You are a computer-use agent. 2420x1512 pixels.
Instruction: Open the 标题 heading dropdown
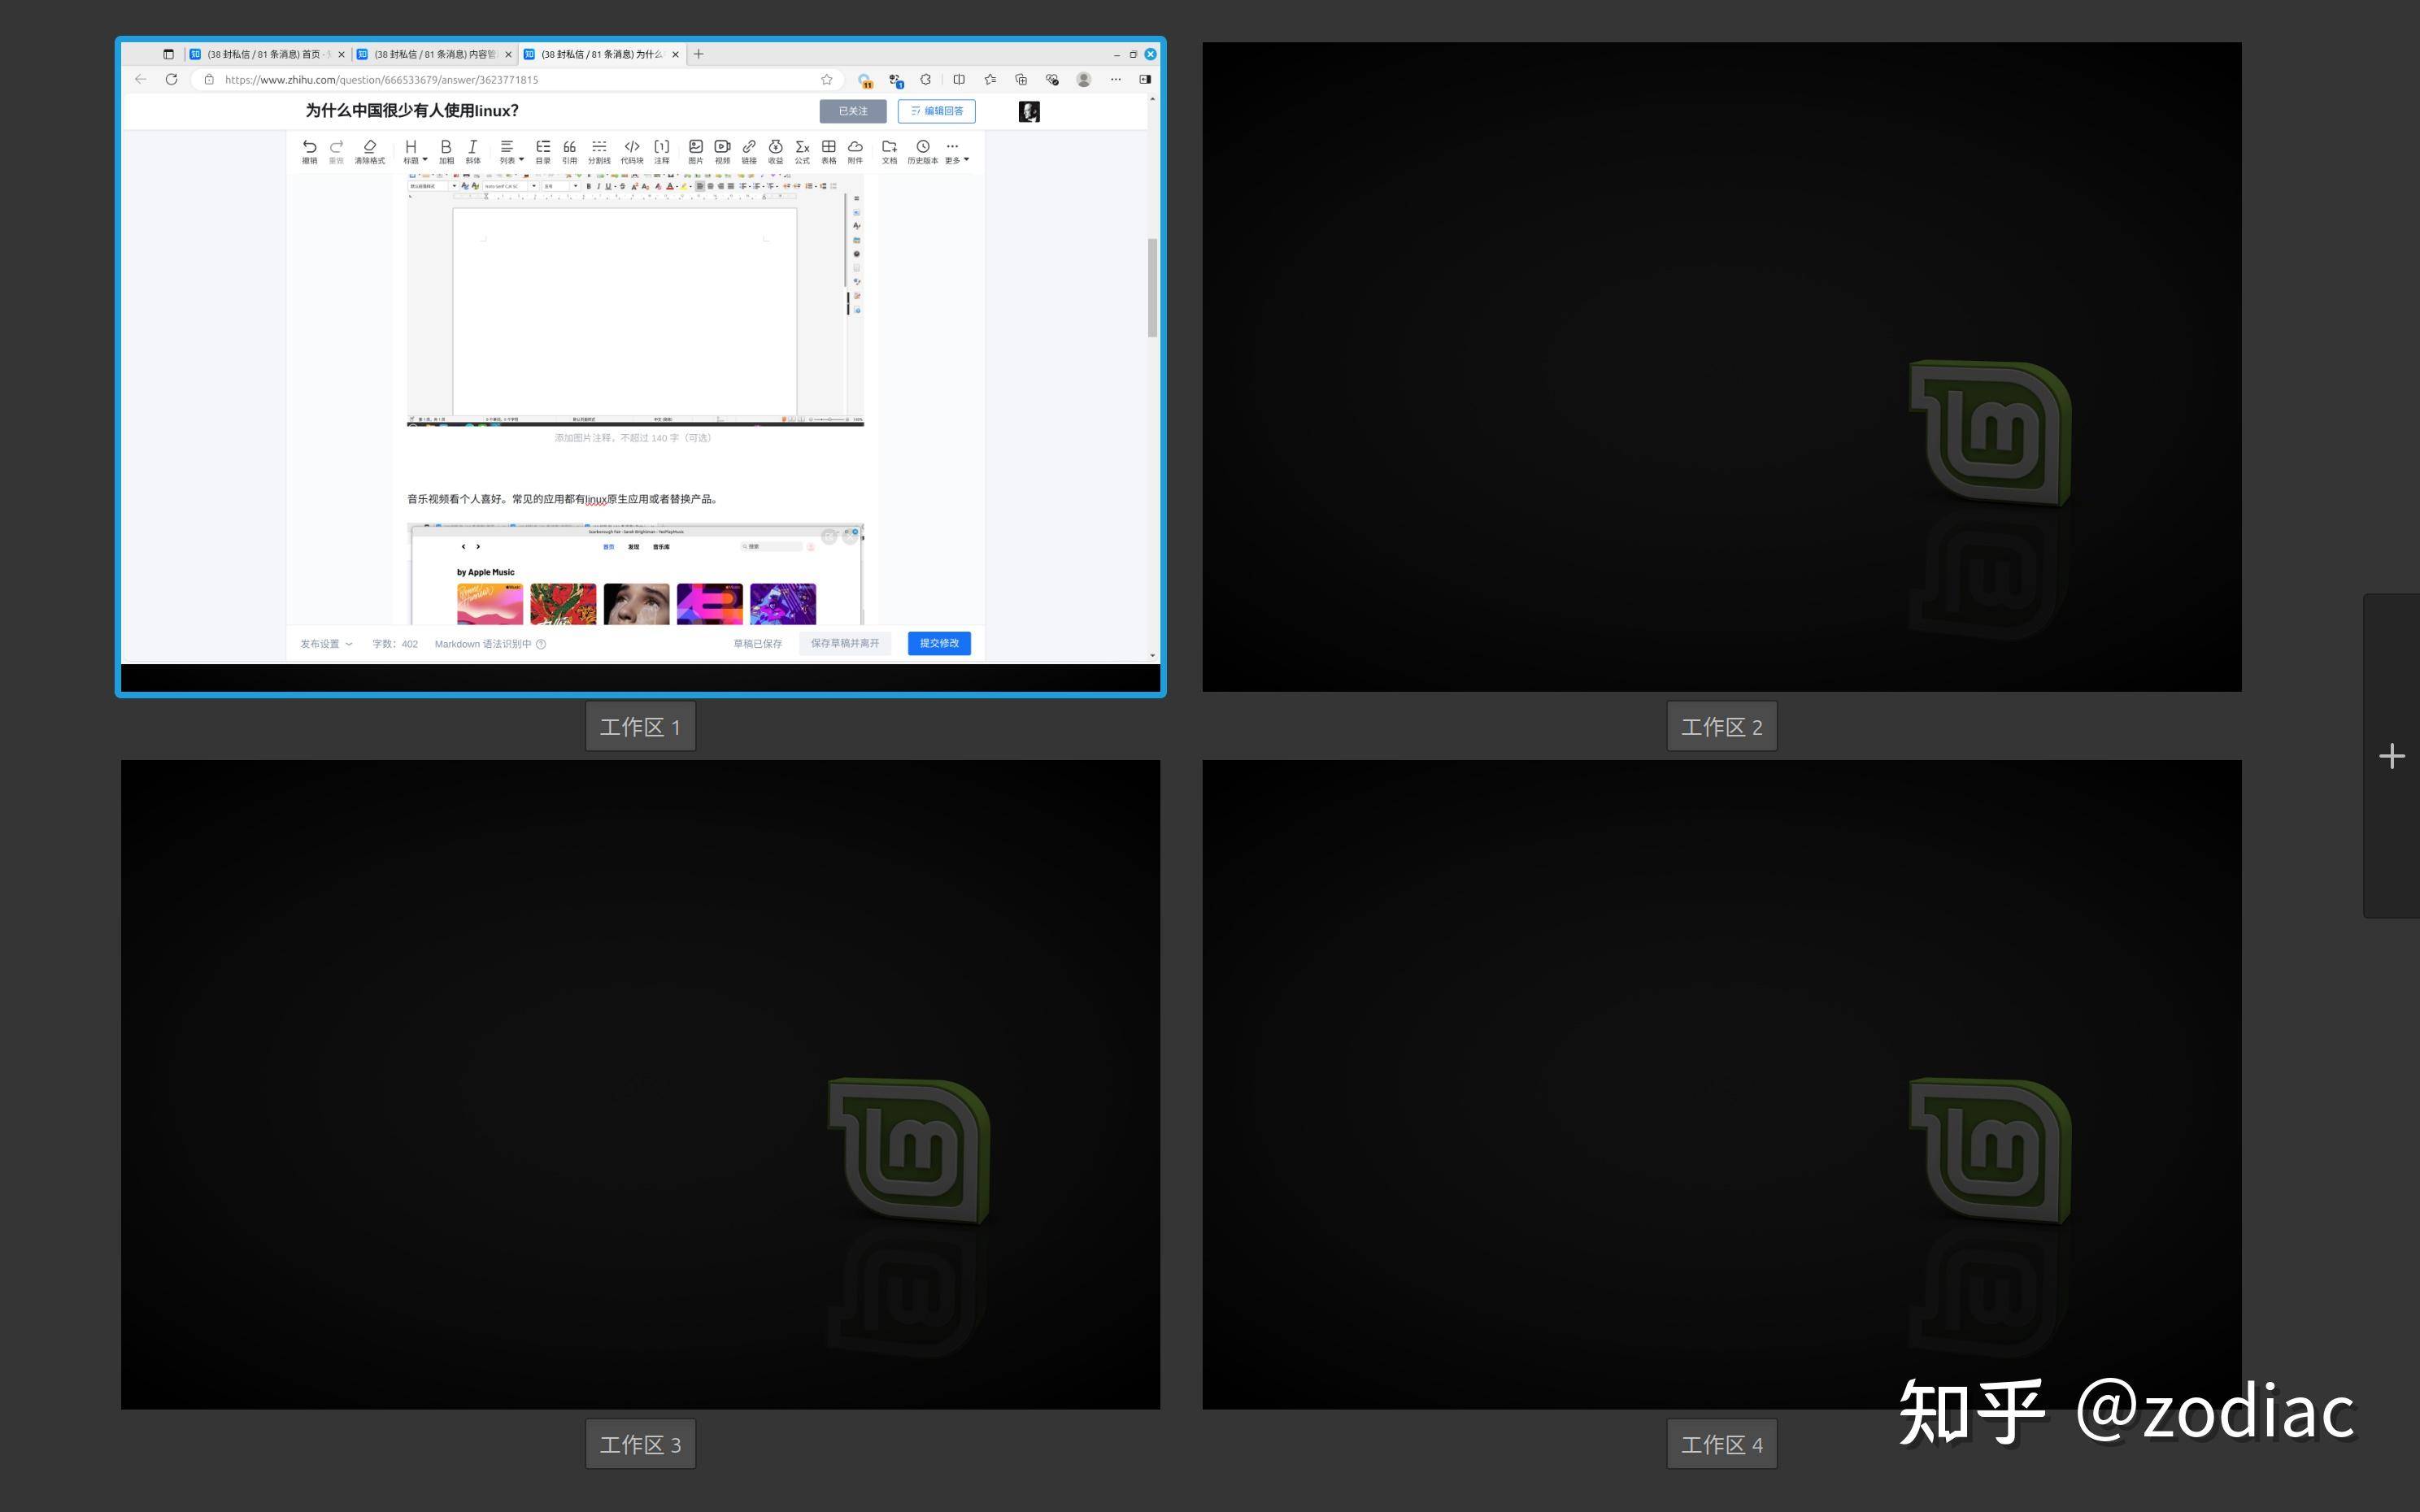tap(414, 151)
